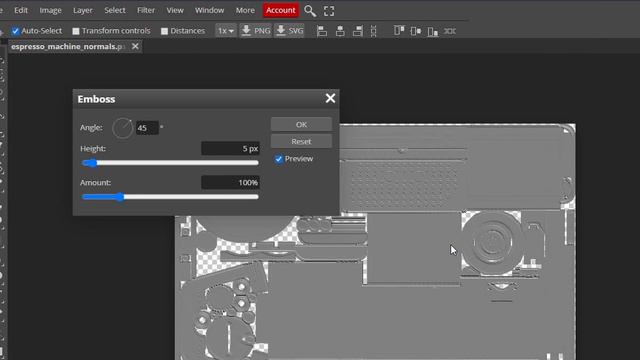Click the Angle dial in Emboss

122,128
